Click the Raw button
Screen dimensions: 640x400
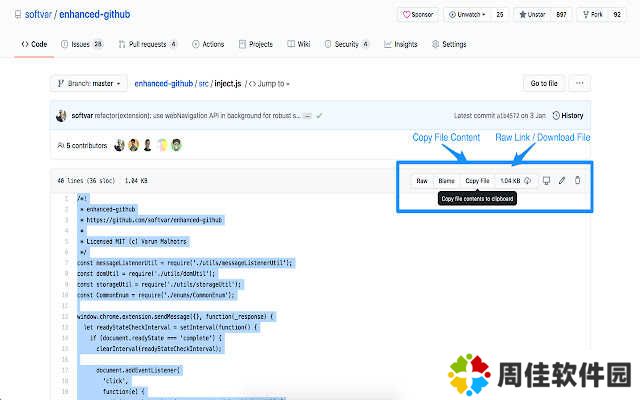[x=422, y=180]
